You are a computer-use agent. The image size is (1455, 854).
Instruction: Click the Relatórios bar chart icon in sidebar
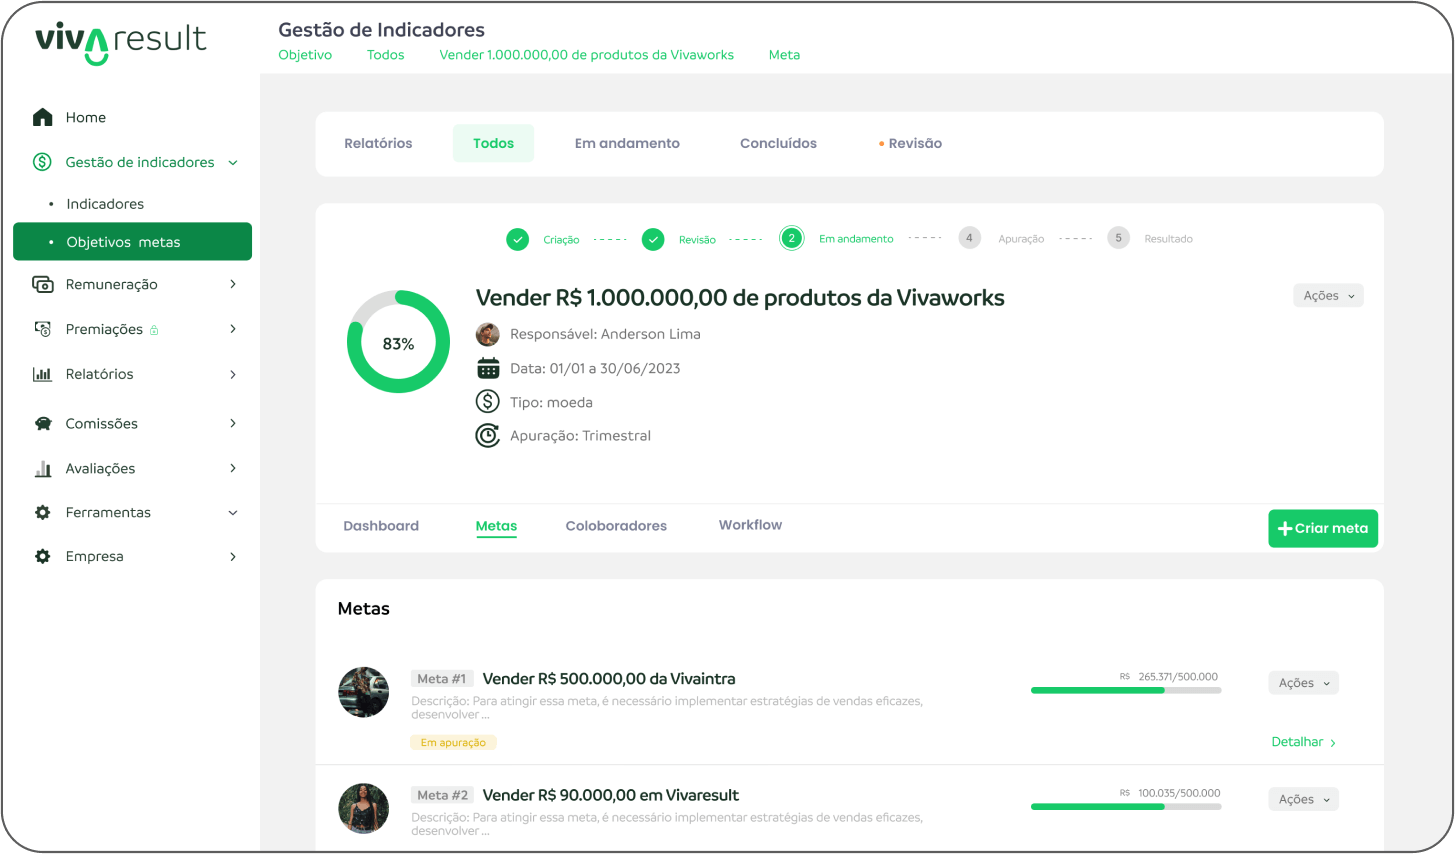pos(42,374)
